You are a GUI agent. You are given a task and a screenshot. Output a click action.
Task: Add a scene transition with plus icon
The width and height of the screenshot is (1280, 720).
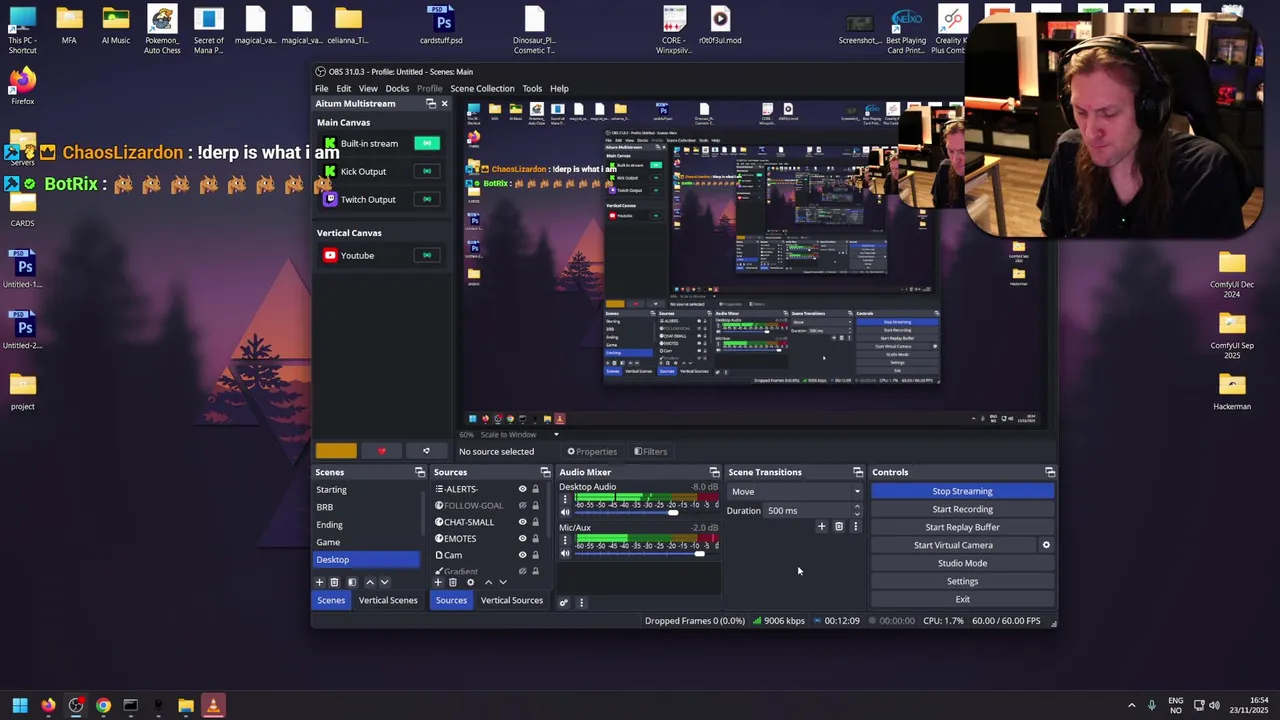click(822, 527)
